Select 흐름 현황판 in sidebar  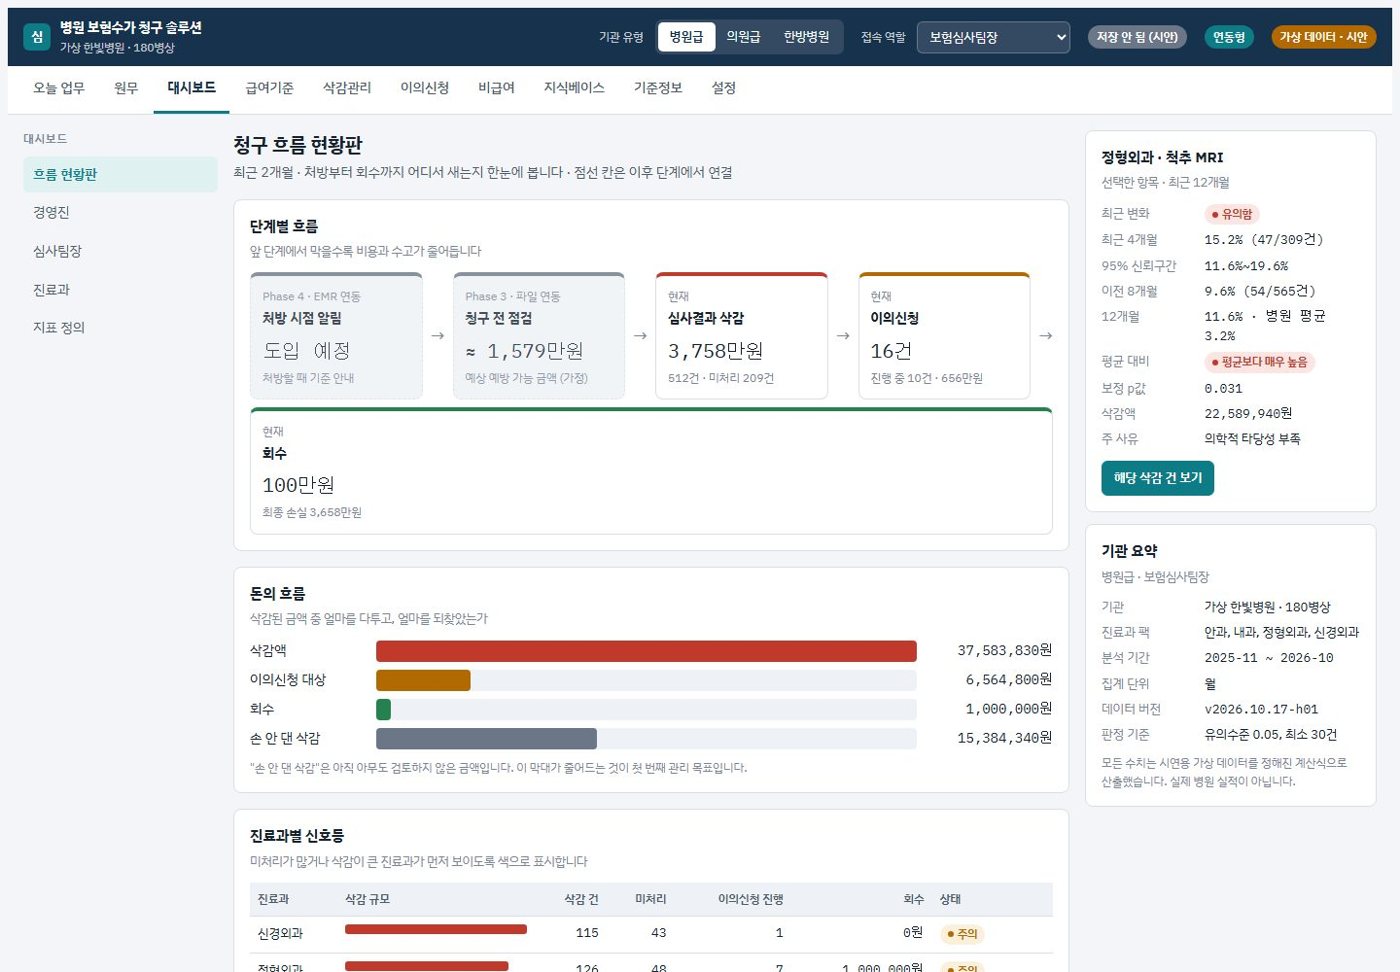[120, 174]
